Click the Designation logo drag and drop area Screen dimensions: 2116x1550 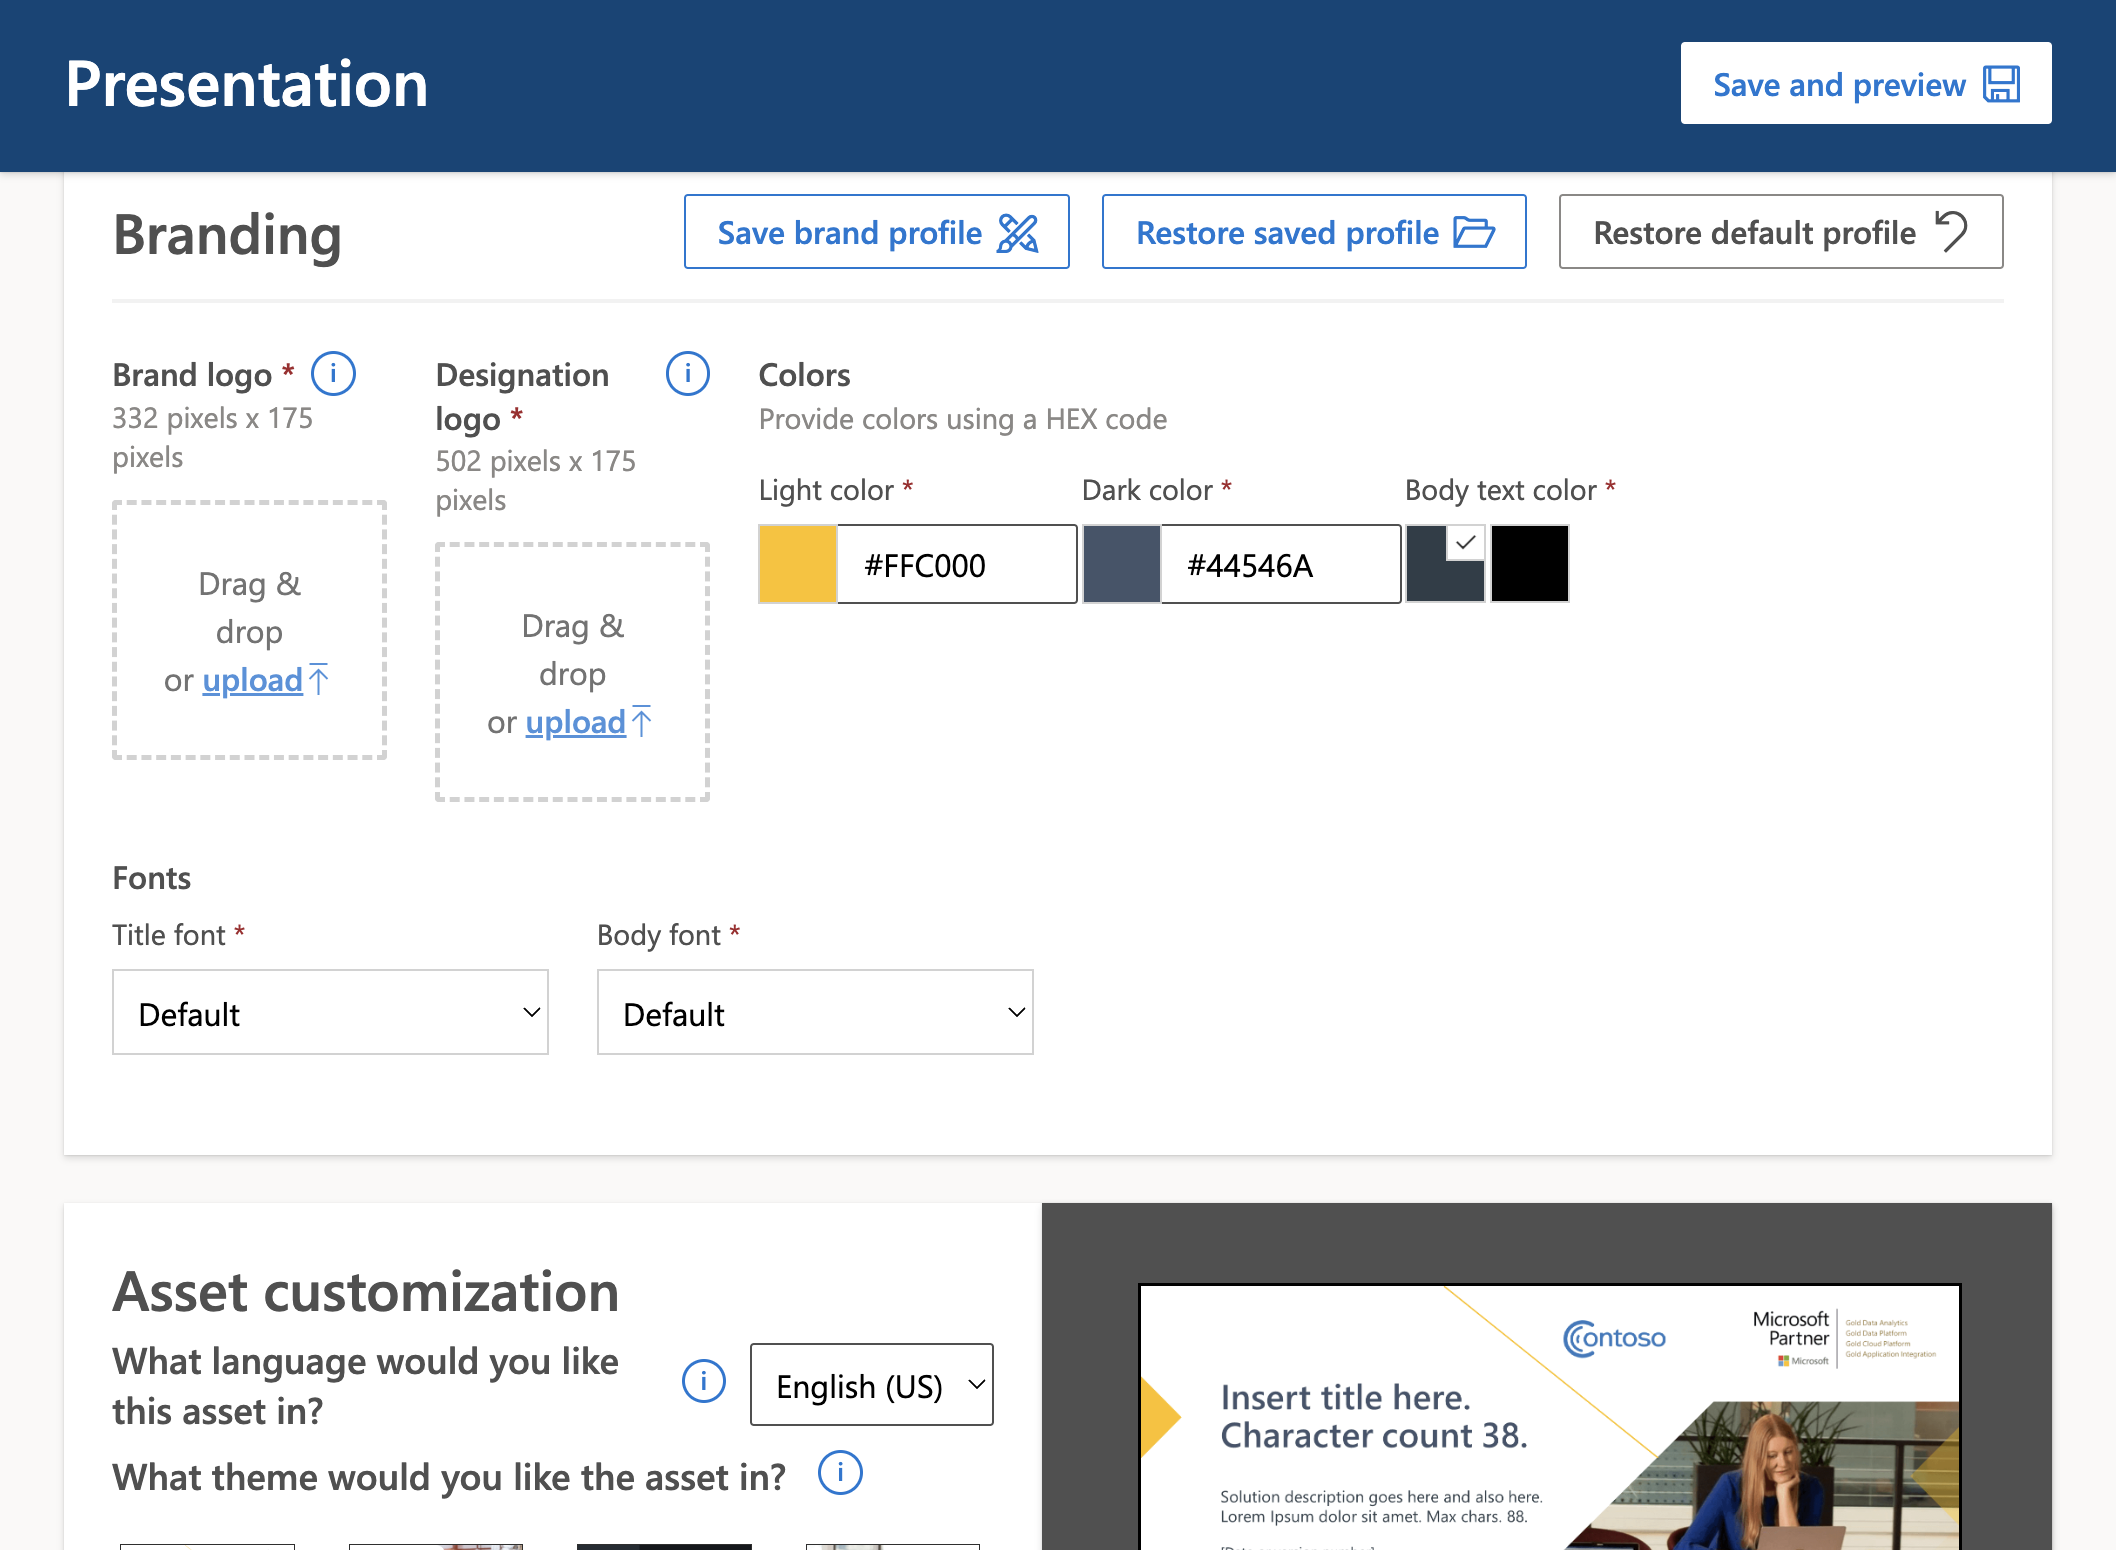point(572,672)
